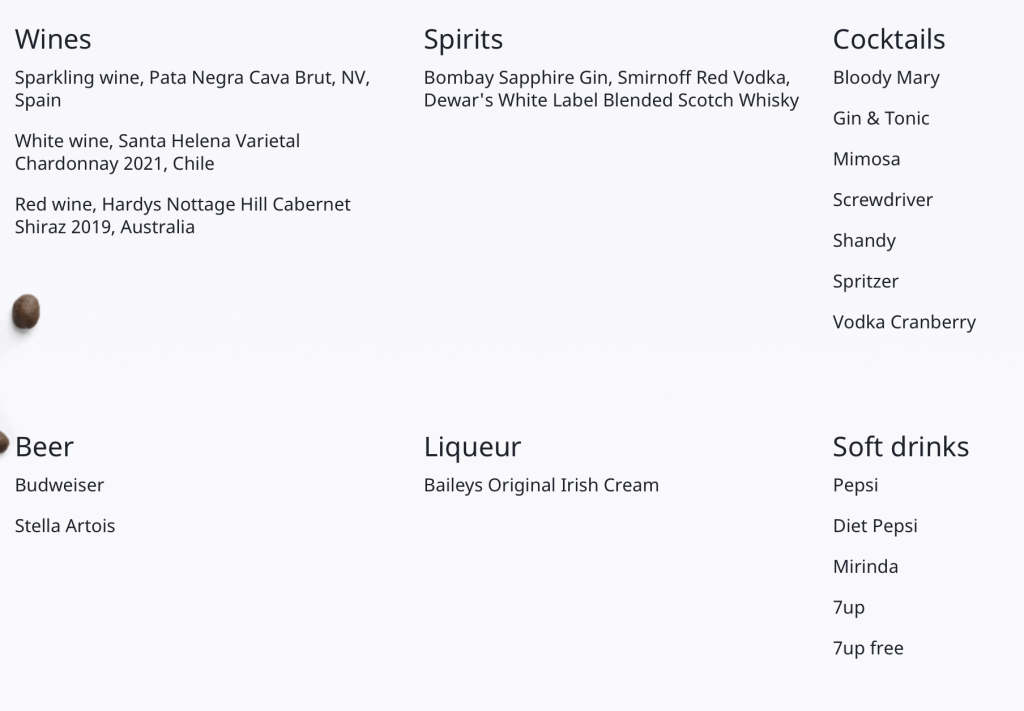The image size is (1024, 711).
Task: Select Vodka Cranberry in cocktails list
Action: click(x=904, y=322)
